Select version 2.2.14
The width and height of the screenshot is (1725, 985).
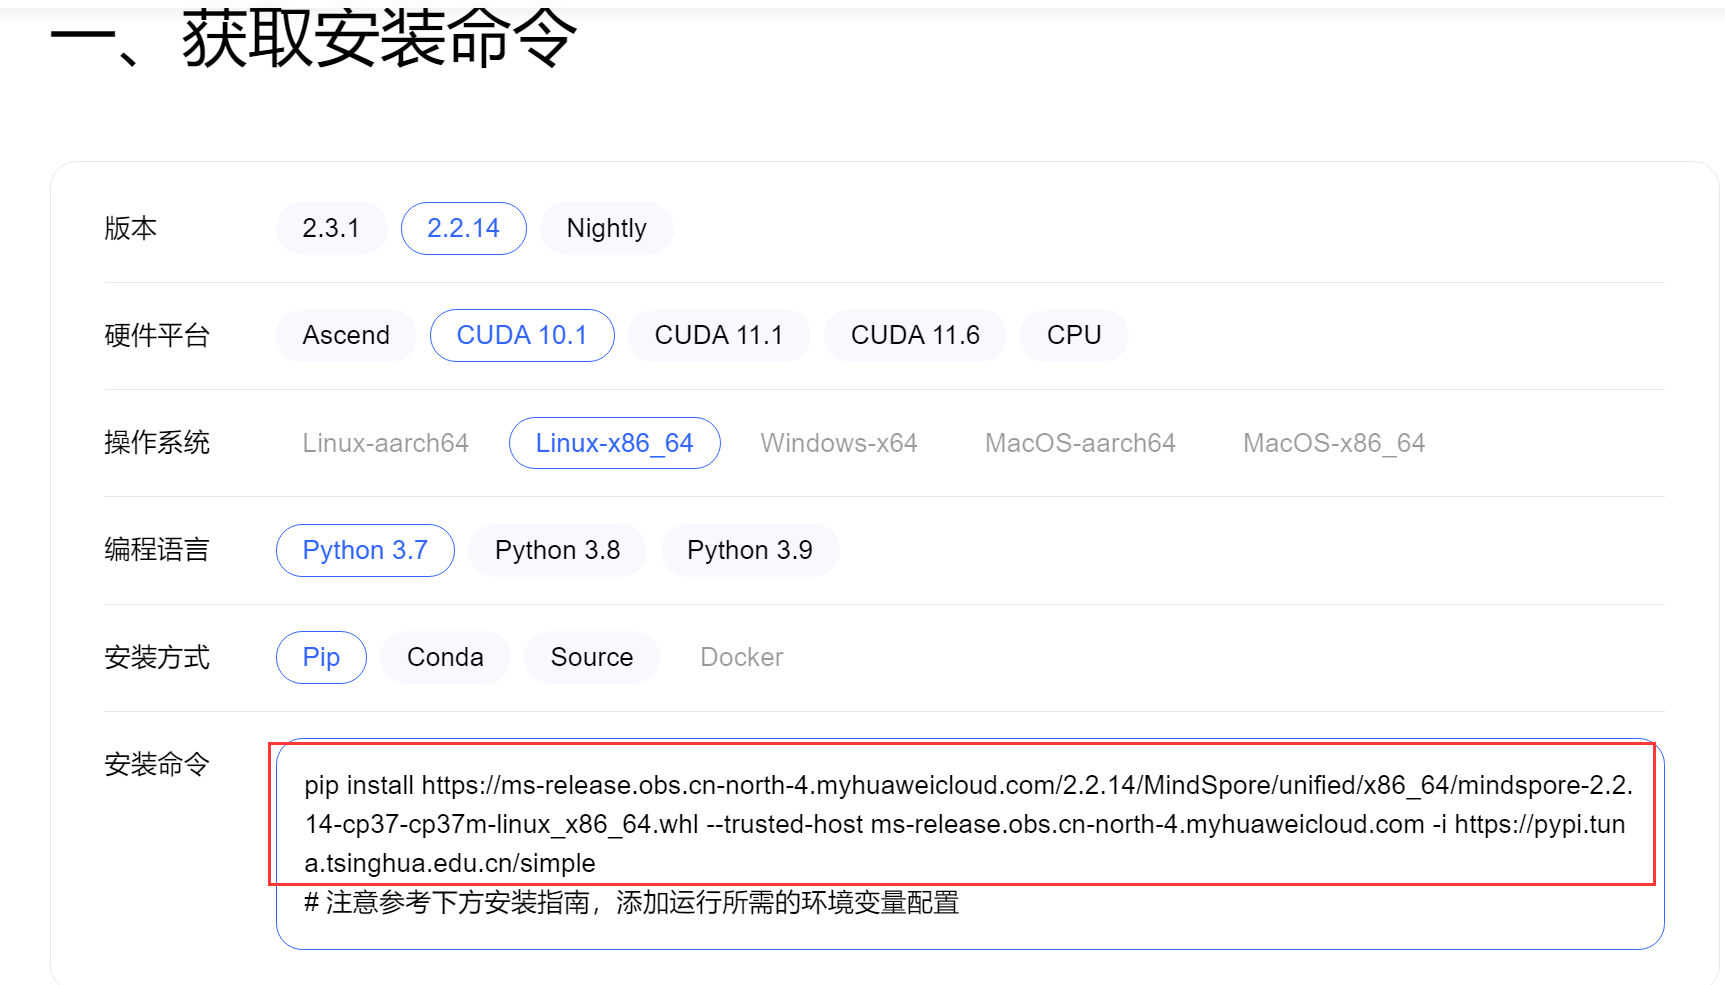click(x=463, y=228)
